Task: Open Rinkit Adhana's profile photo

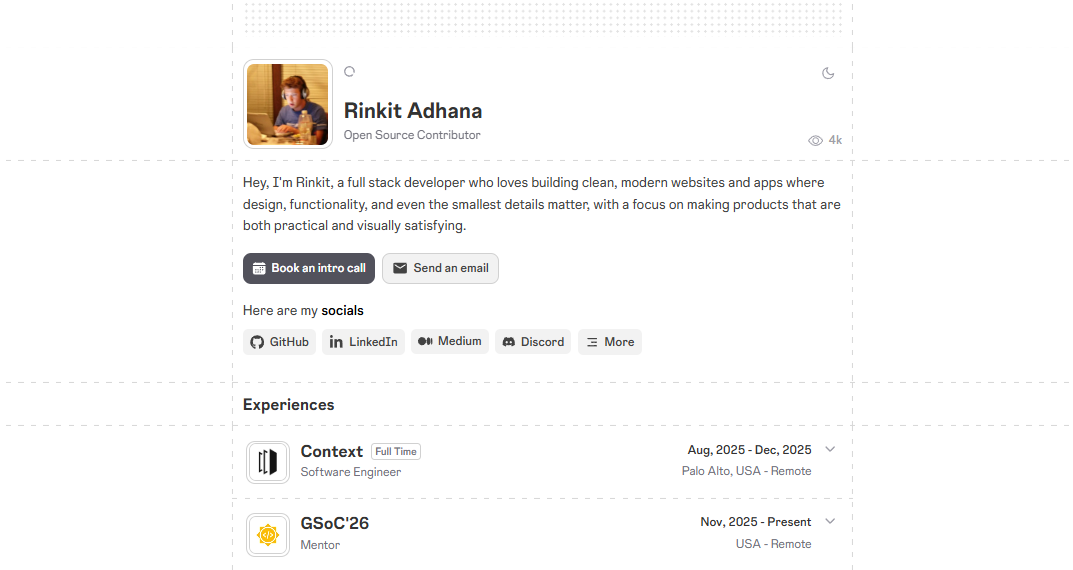Action: coord(287,104)
